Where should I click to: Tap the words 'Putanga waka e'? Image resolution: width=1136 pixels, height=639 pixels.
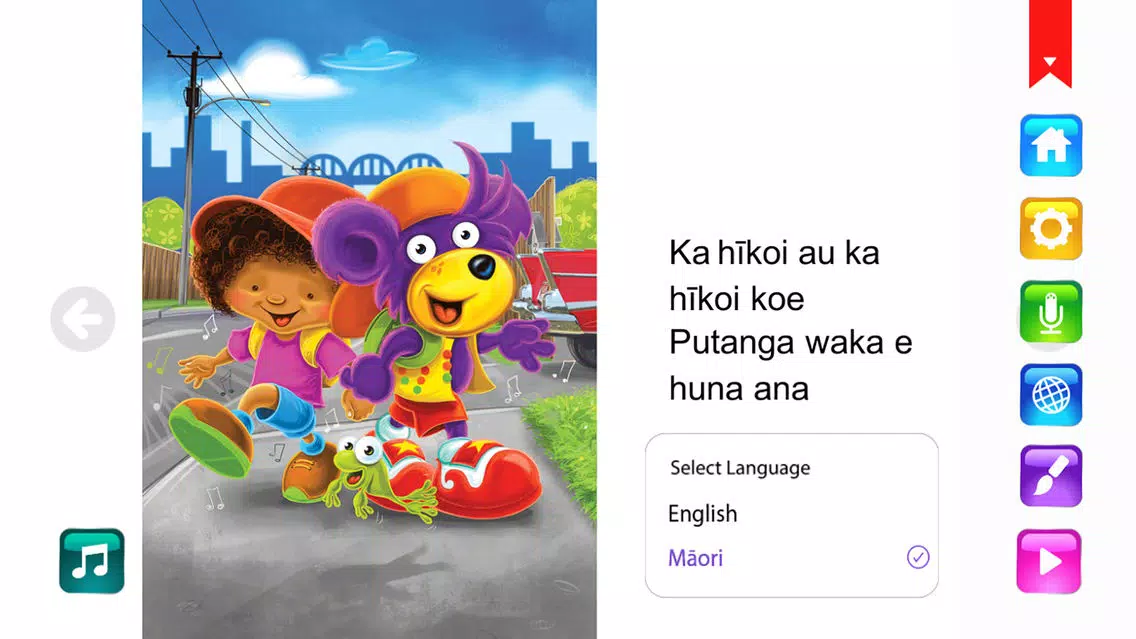pyautogui.click(x=790, y=343)
